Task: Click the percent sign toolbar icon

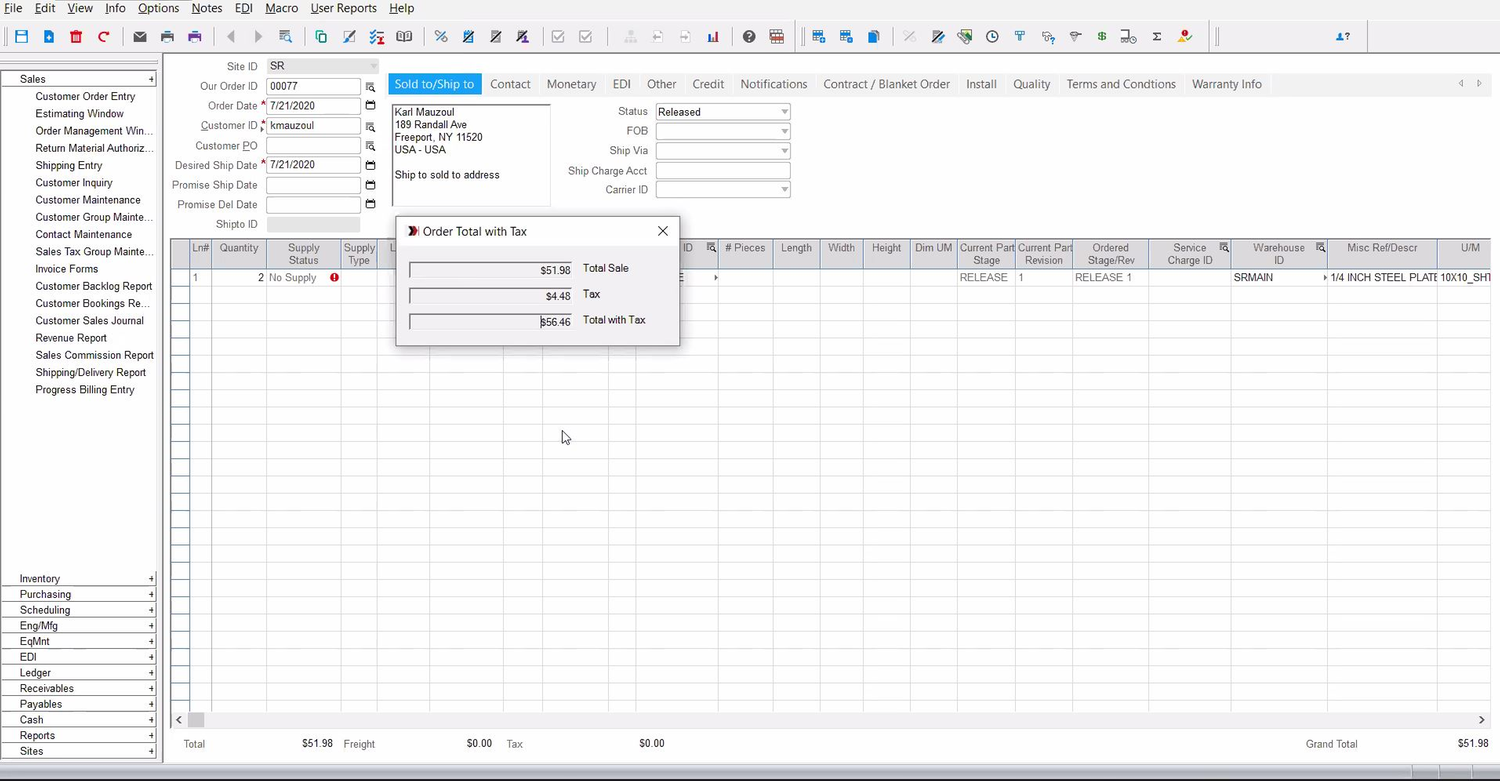Action: (x=440, y=36)
